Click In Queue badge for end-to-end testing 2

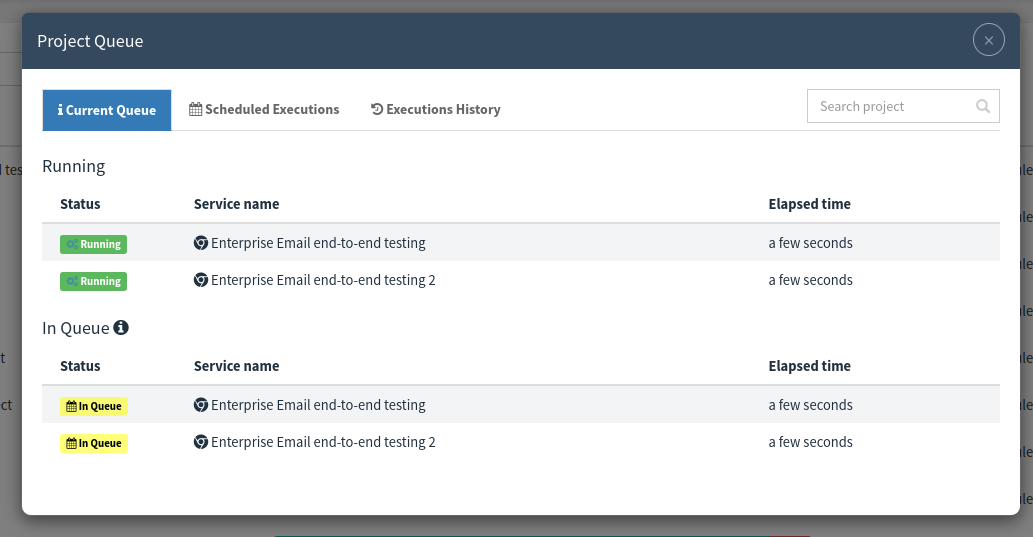pos(94,443)
